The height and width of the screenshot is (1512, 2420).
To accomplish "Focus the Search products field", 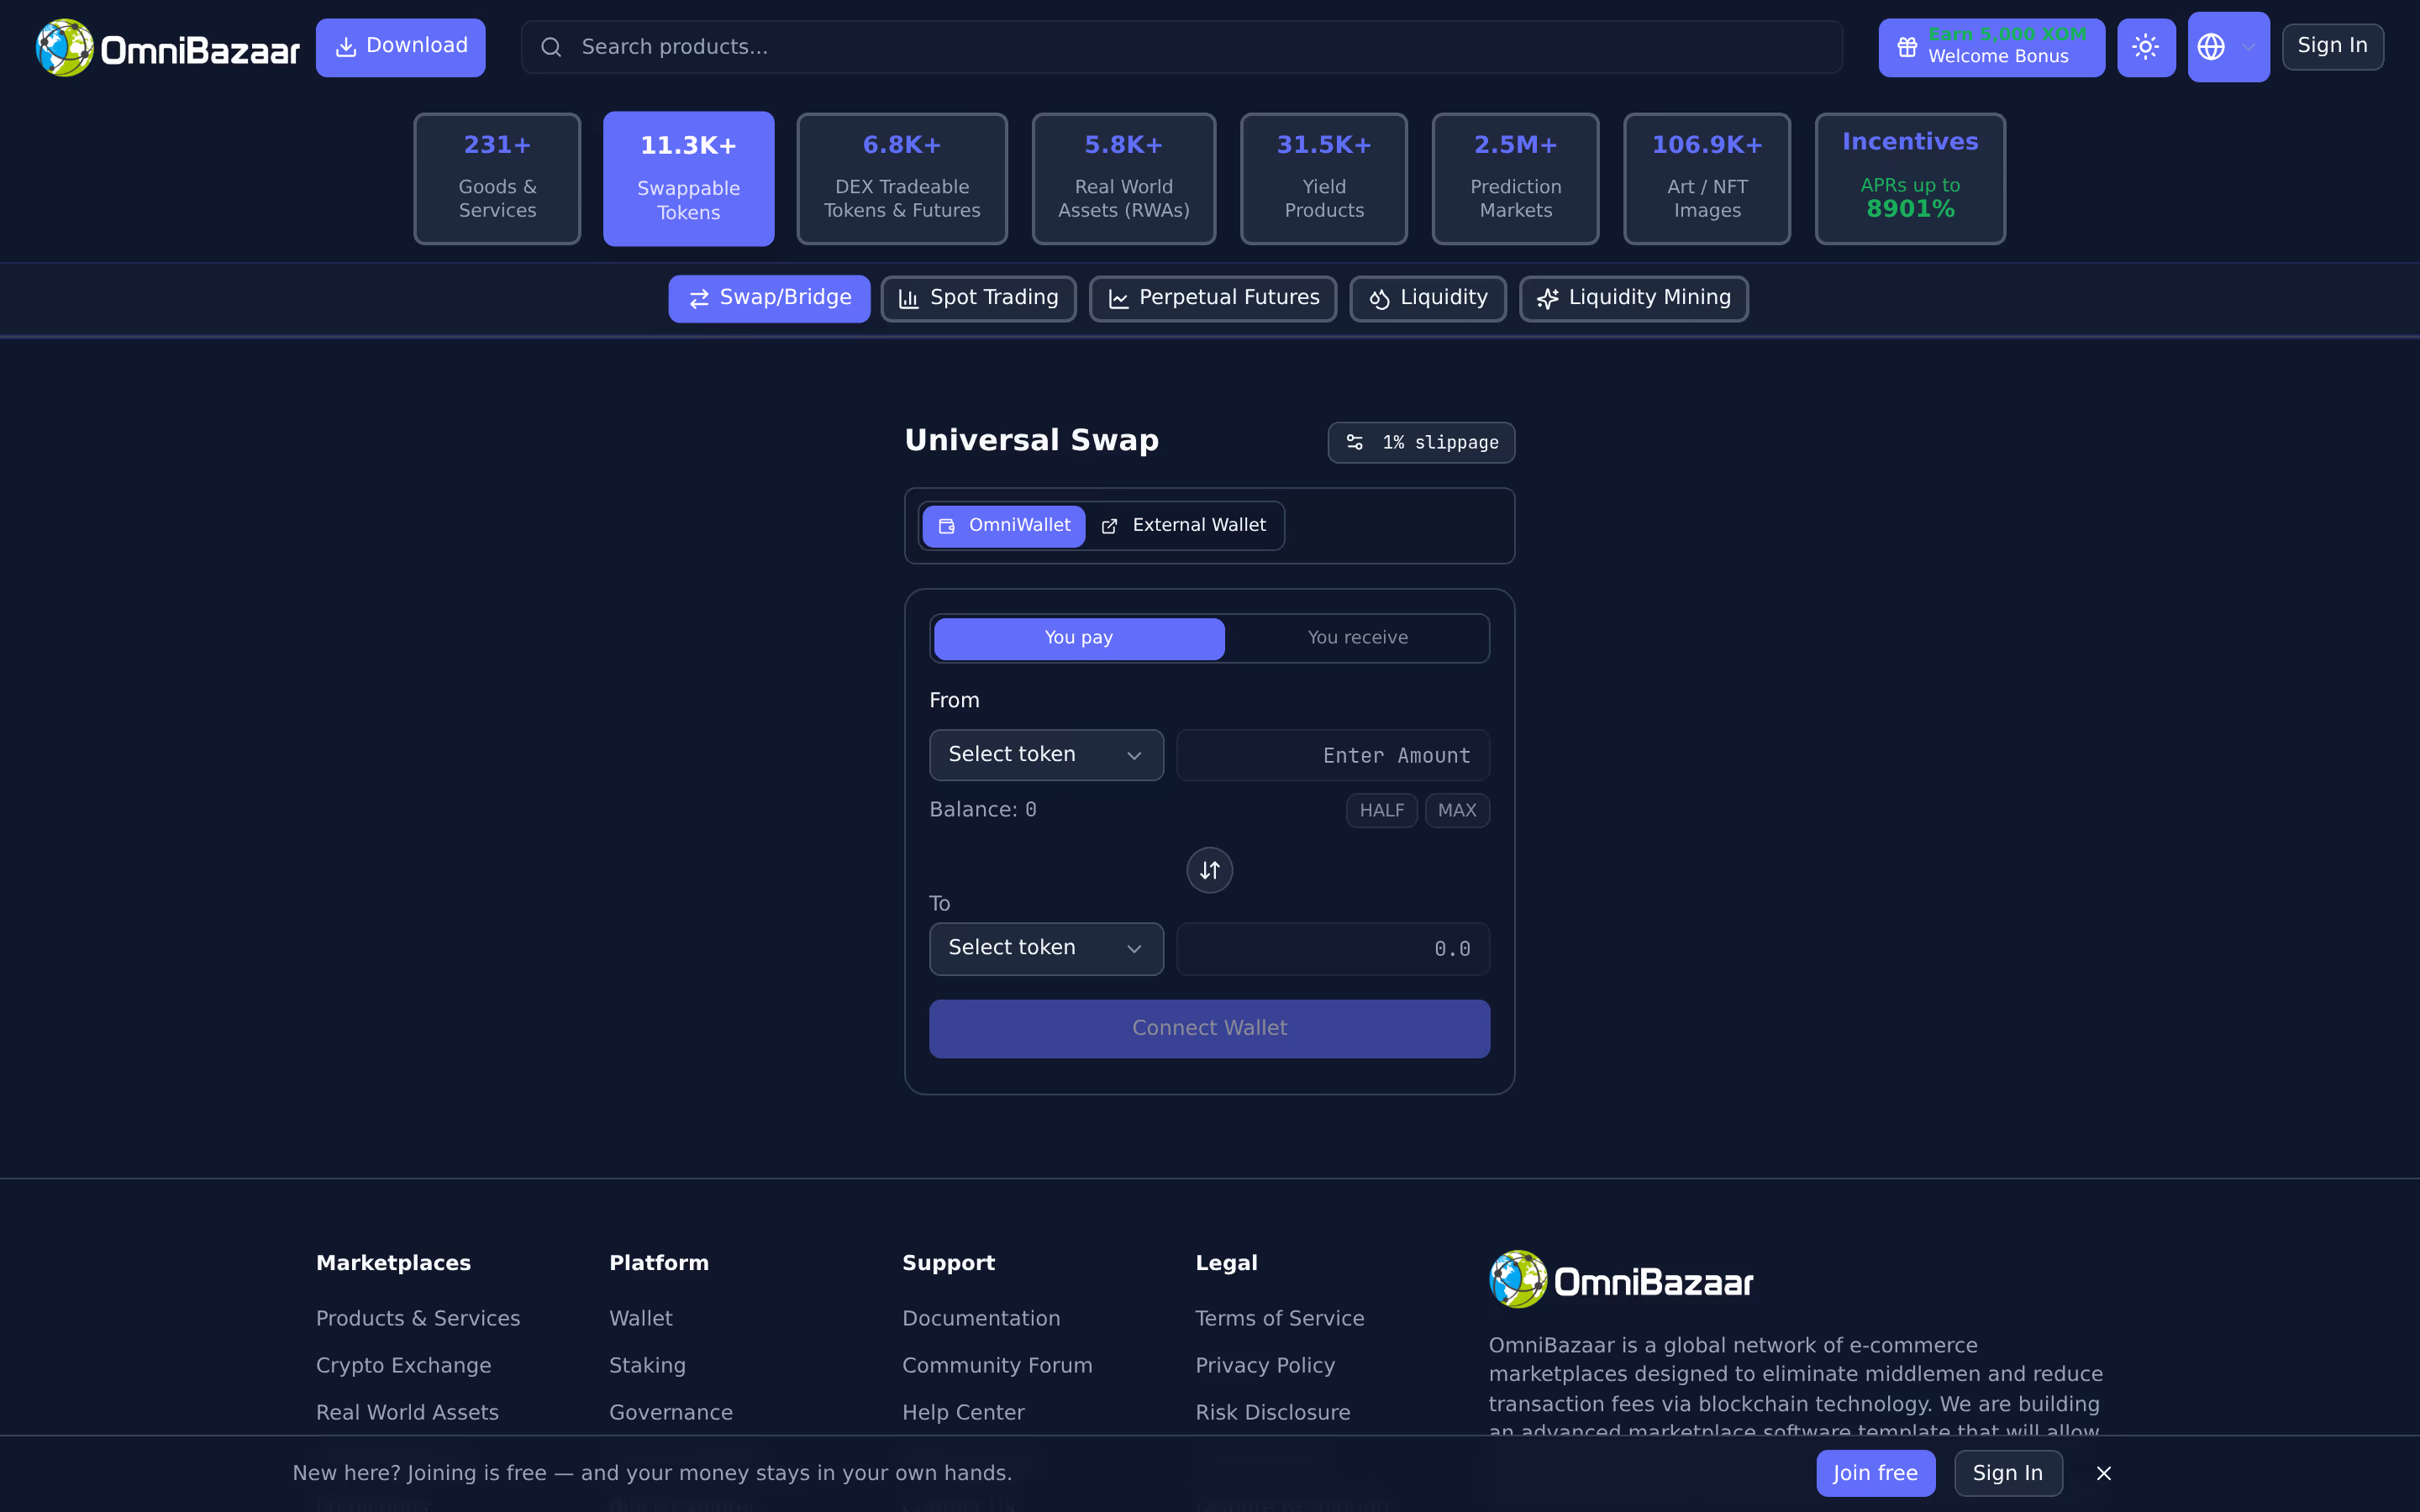I will [x=1181, y=47].
